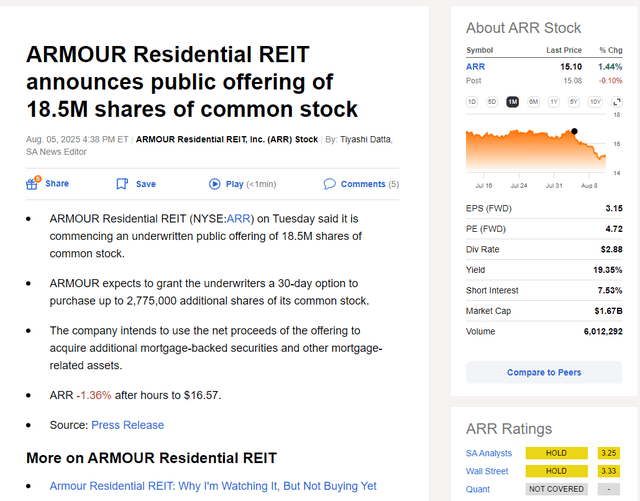Expand the stock chart fullscreen icon

click(x=617, y=102)
